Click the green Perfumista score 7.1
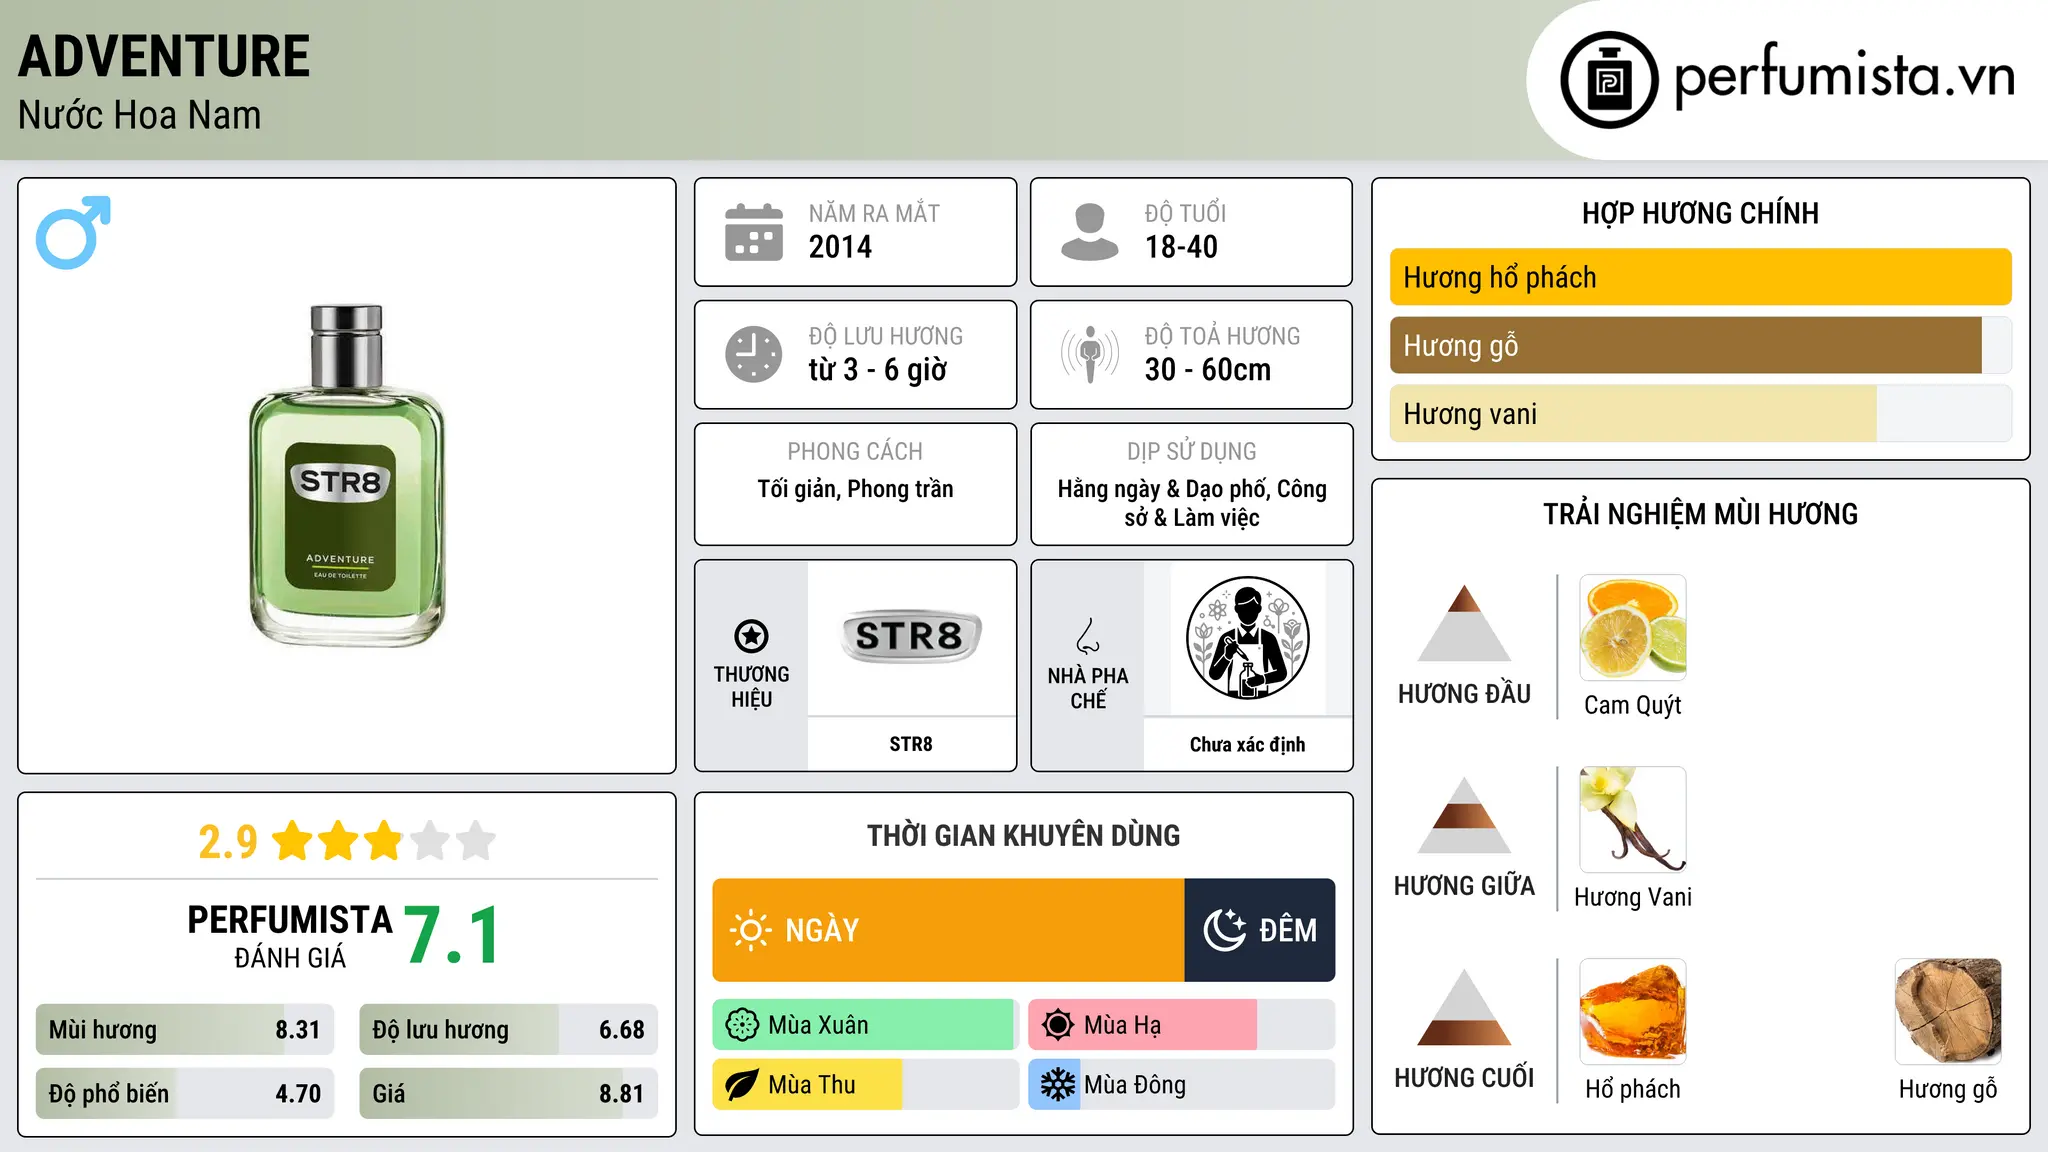This screenshot has height=1152, width=2048. point(452,936)
